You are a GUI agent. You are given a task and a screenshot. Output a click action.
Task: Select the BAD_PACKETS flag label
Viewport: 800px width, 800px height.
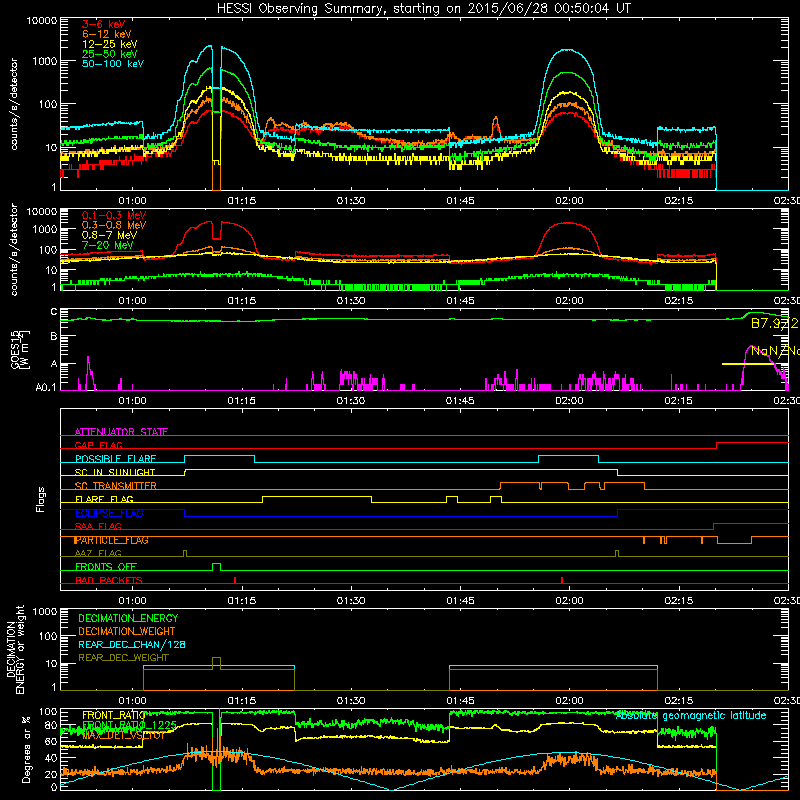click(x=109, y=580)
